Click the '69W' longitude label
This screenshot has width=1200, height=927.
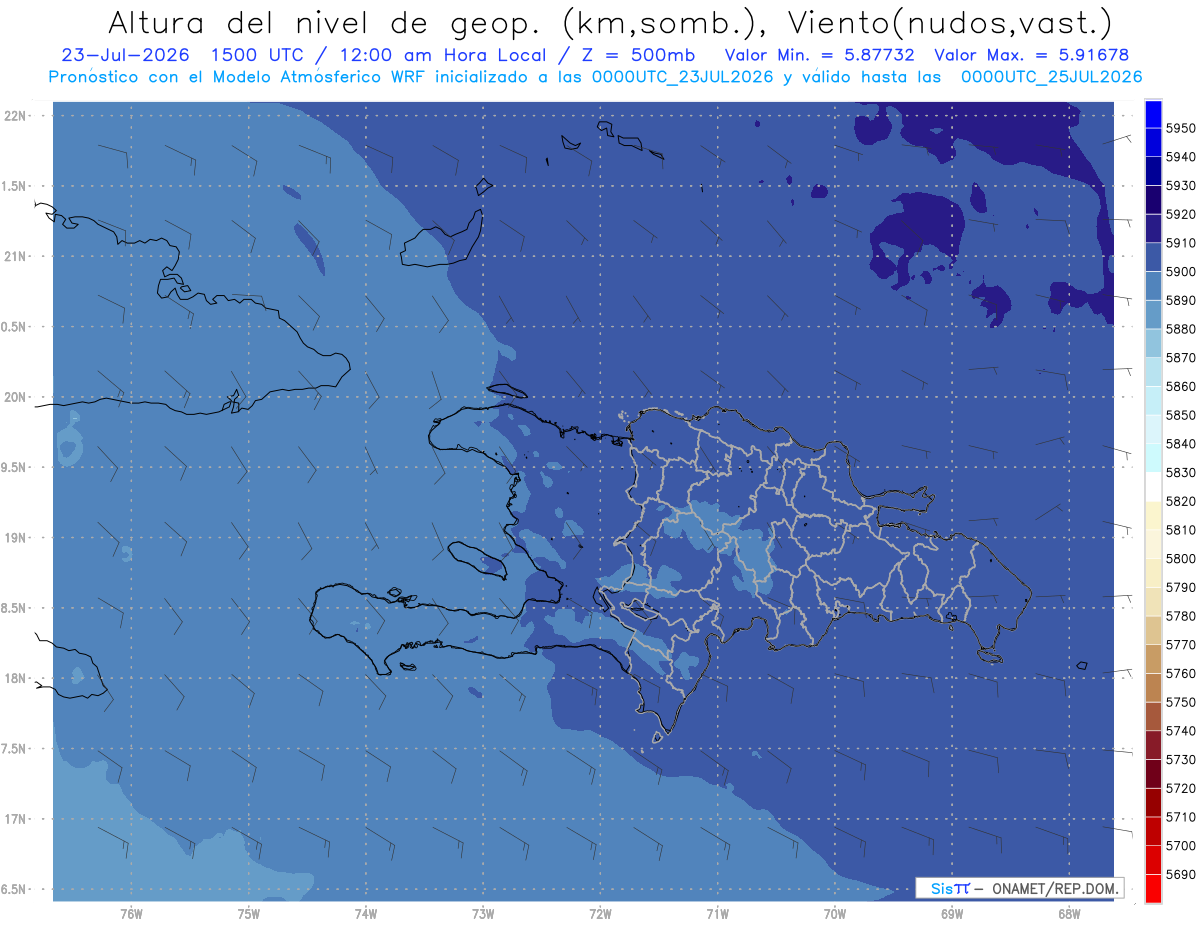coord(952,914)
